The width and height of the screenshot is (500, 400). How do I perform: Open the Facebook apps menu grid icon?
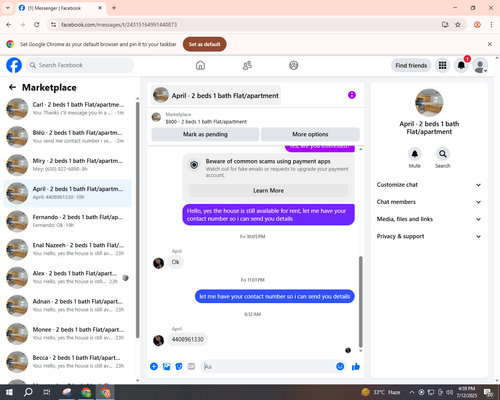tap(442, 65)
